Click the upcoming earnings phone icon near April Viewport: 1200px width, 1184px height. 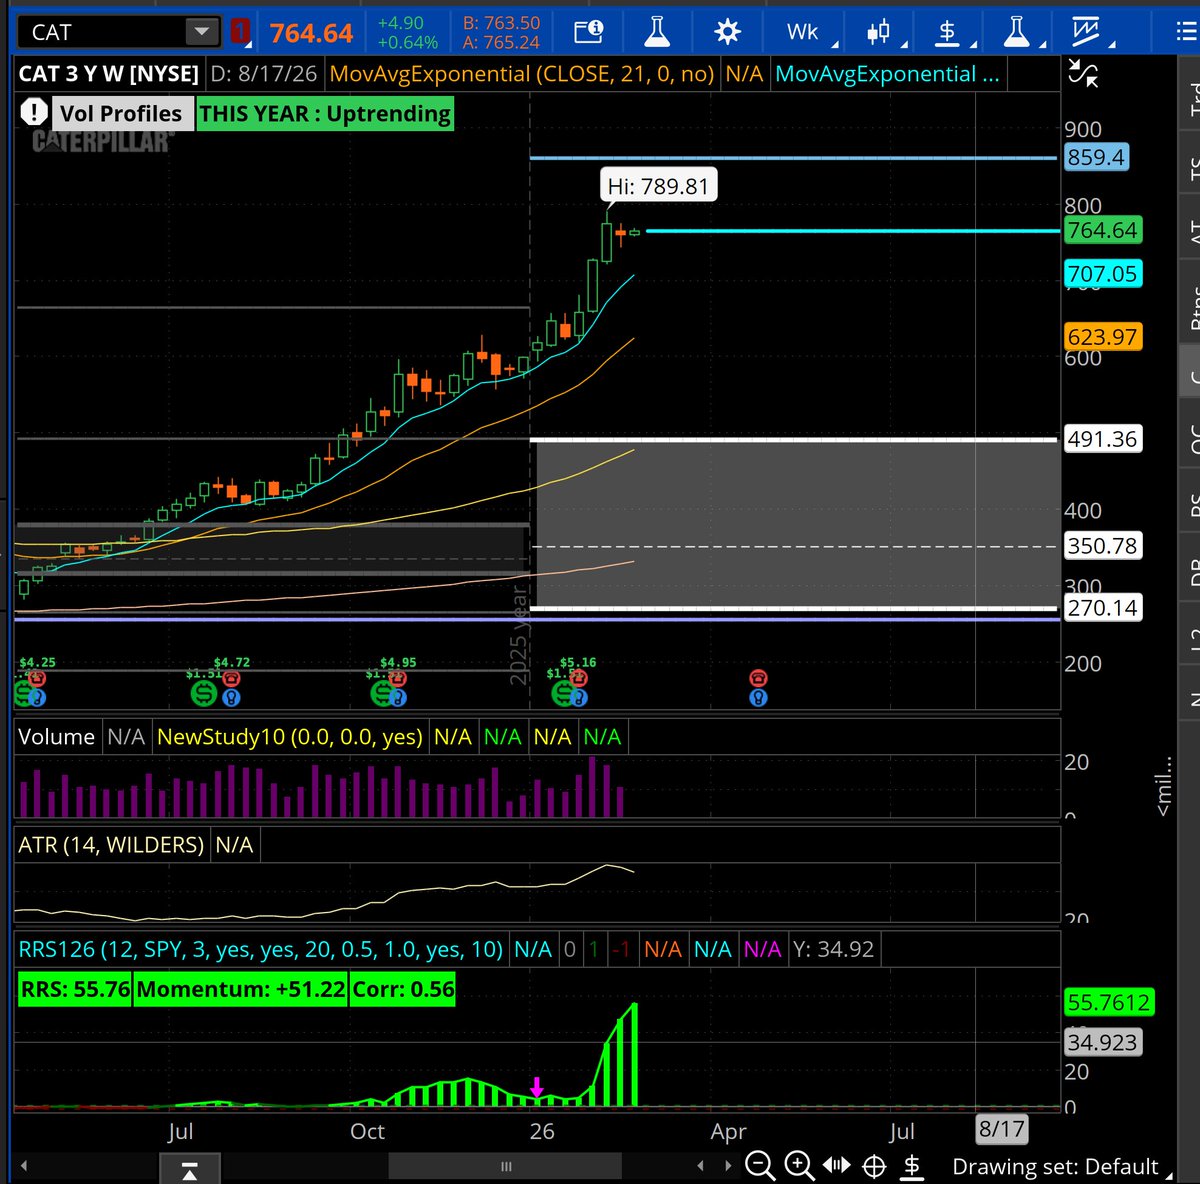(758, 679)
